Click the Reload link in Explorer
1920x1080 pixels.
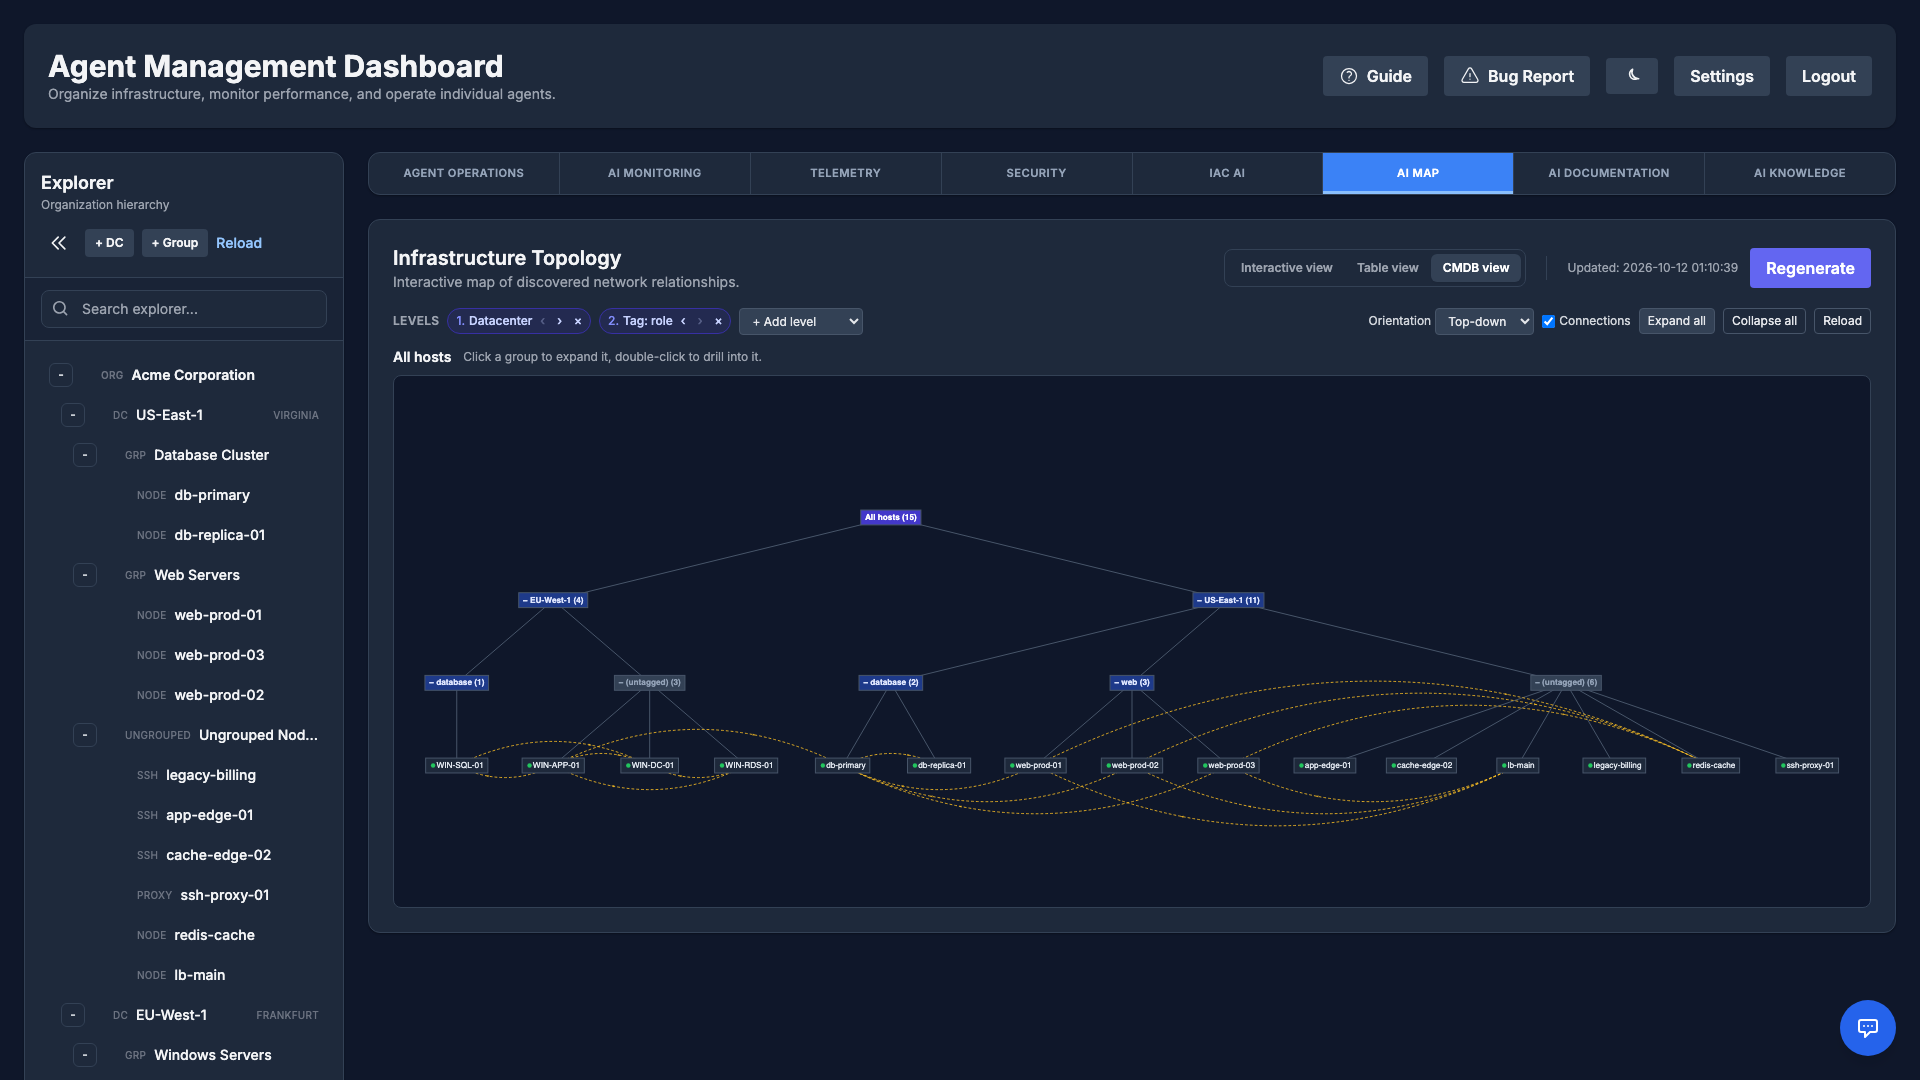pos(239,243)
